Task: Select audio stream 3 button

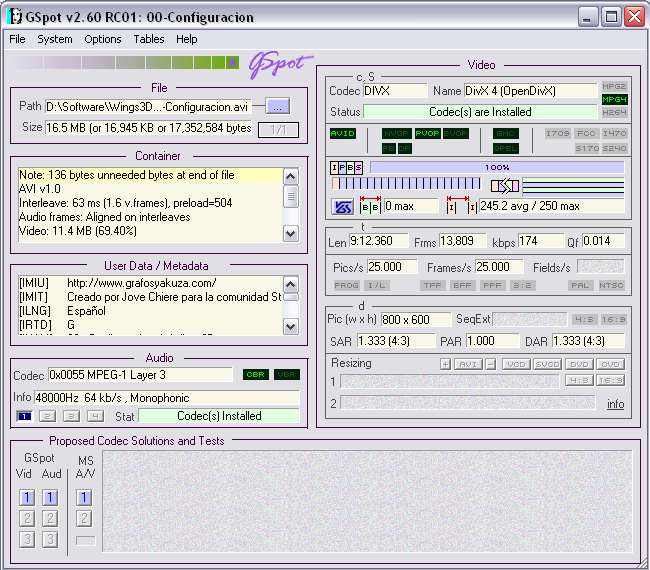Action: [x=71, y=416]
